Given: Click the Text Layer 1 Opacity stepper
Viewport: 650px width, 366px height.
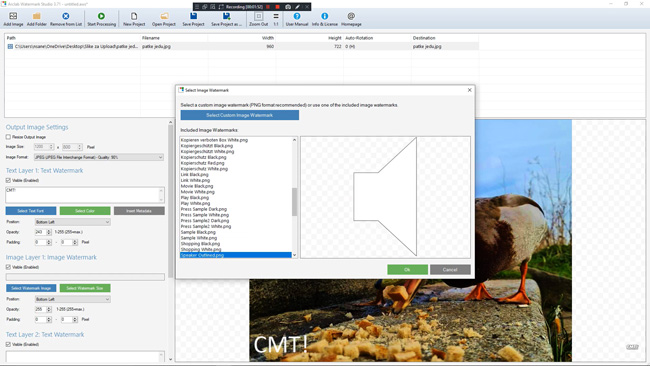Looking at the screenshot, I should pyautogui.click(x=49, y=232).
